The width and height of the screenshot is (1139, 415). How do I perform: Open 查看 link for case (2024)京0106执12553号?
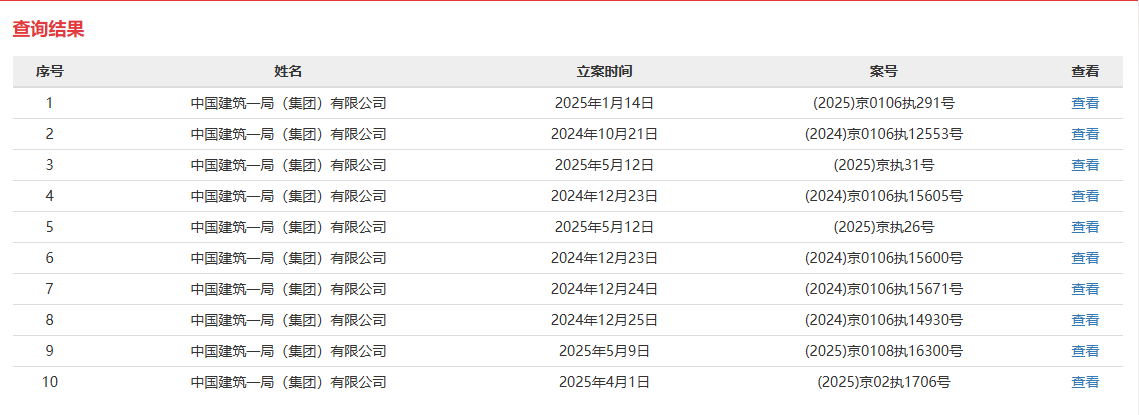1085,134
